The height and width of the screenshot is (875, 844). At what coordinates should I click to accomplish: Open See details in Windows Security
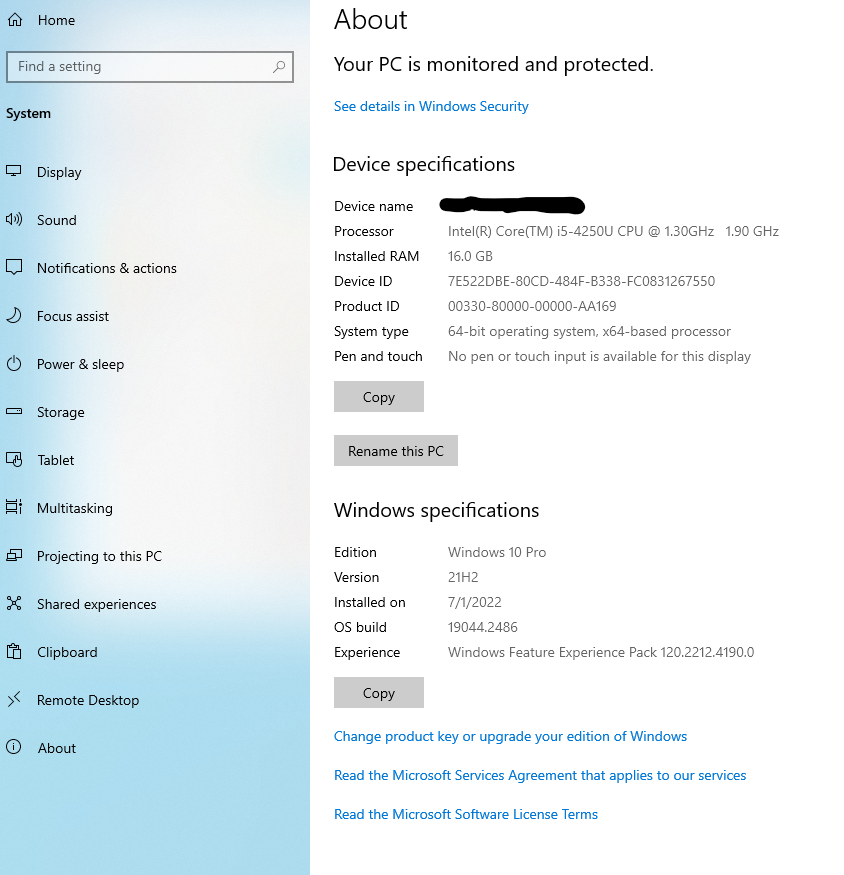coord(431,106)
